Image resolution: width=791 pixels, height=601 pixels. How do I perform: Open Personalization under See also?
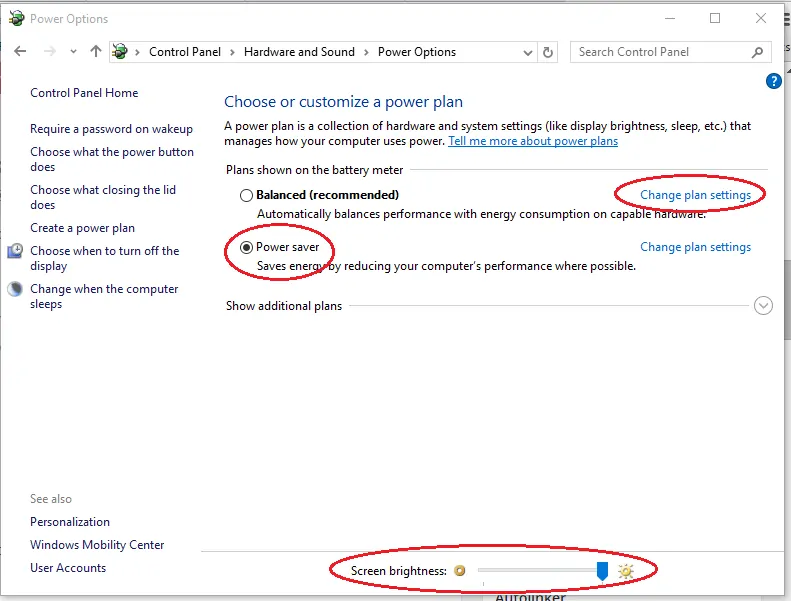[70, 522]
